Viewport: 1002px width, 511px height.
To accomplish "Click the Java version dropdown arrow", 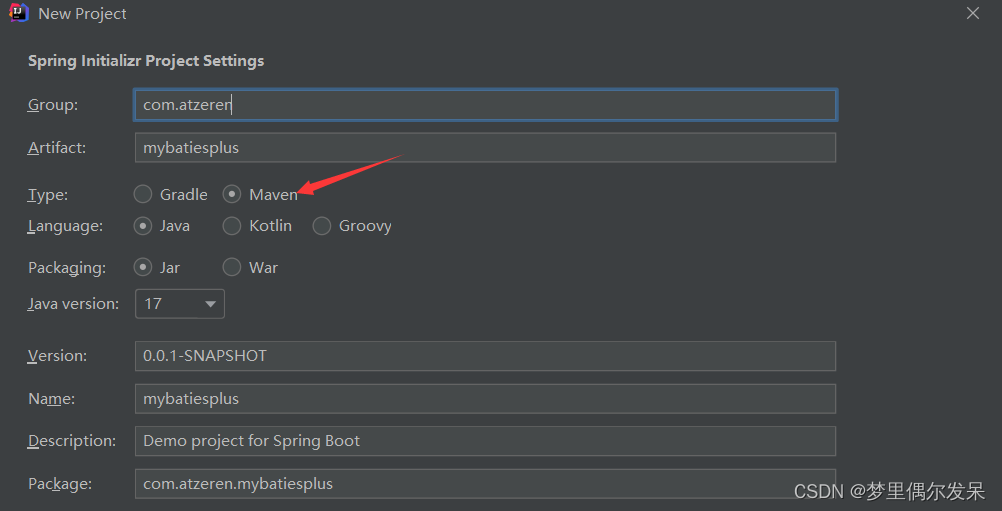I will click(x=210, y=304).
